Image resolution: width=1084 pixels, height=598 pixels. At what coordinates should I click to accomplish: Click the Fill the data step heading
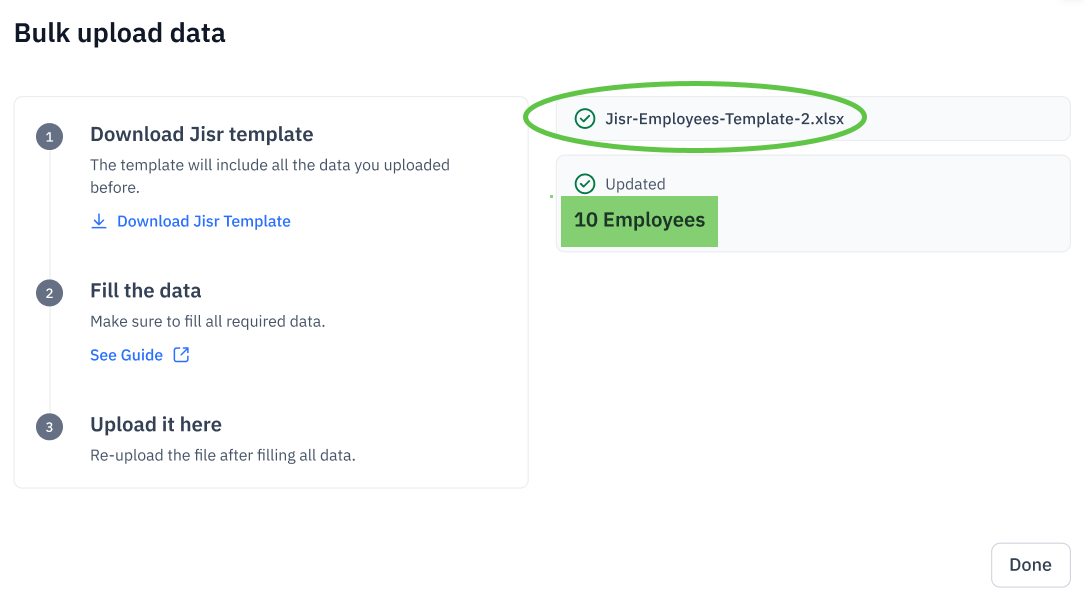click(x=145, y=291)
